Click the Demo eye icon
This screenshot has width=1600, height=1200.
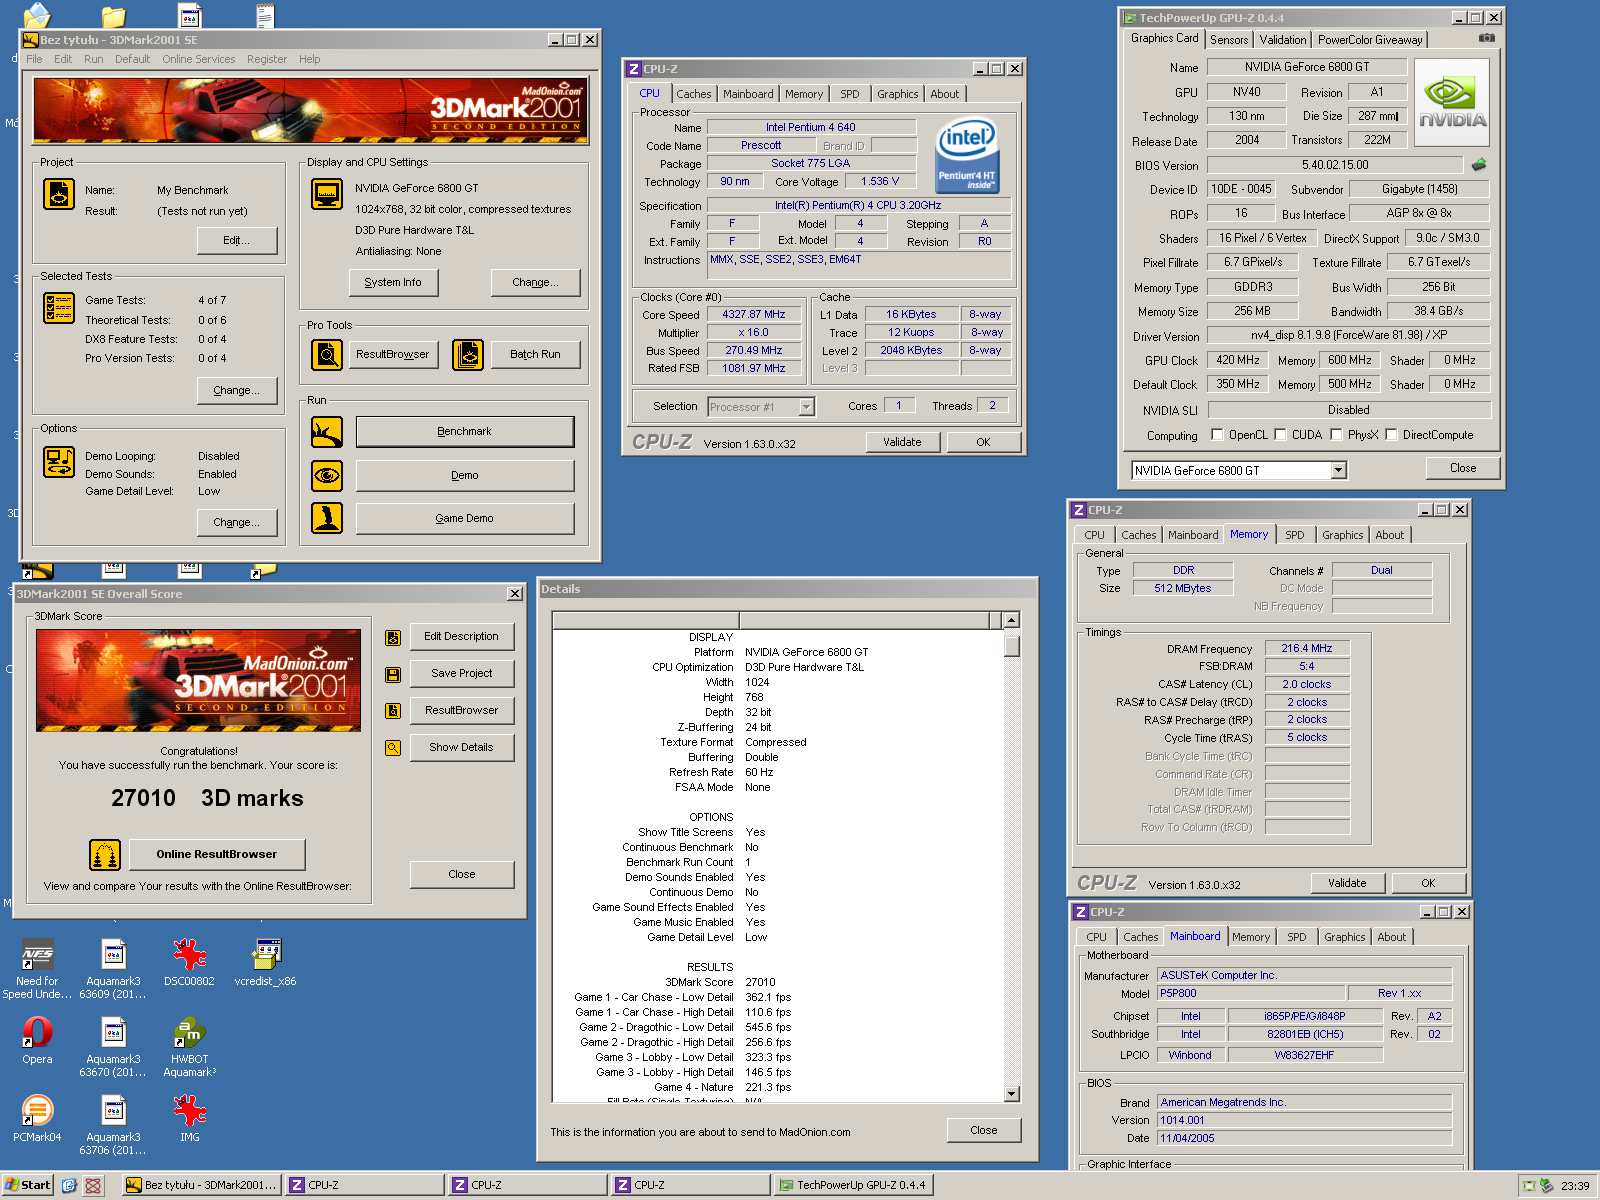[327, 475]
